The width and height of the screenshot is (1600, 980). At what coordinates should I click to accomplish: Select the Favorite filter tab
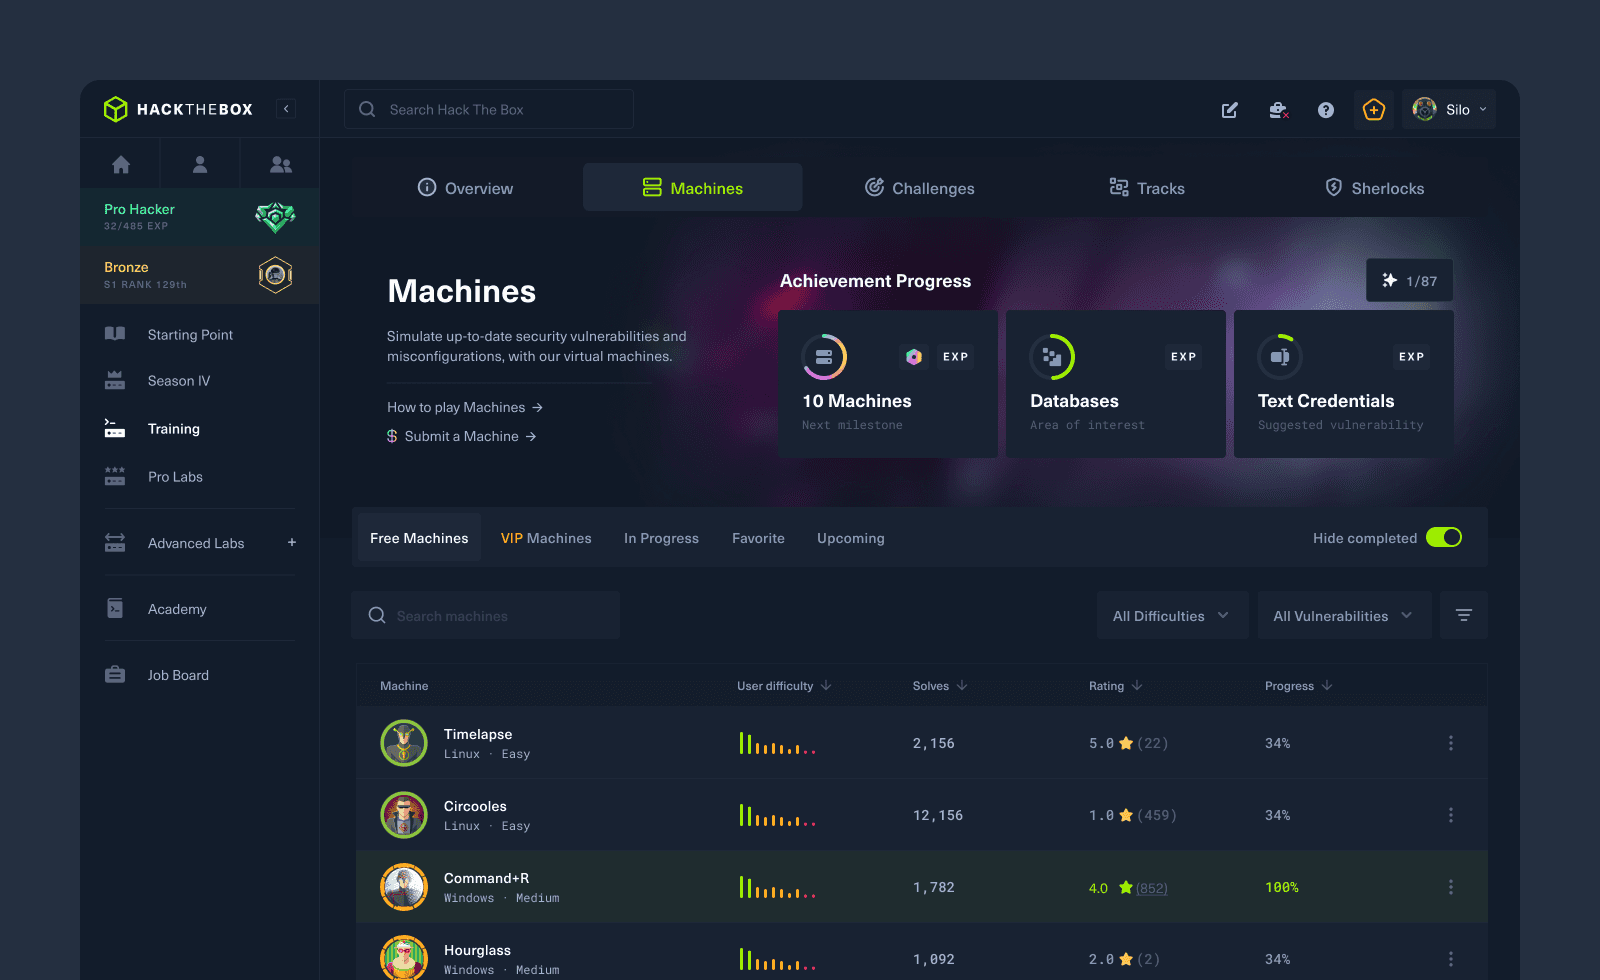[758, 538]
